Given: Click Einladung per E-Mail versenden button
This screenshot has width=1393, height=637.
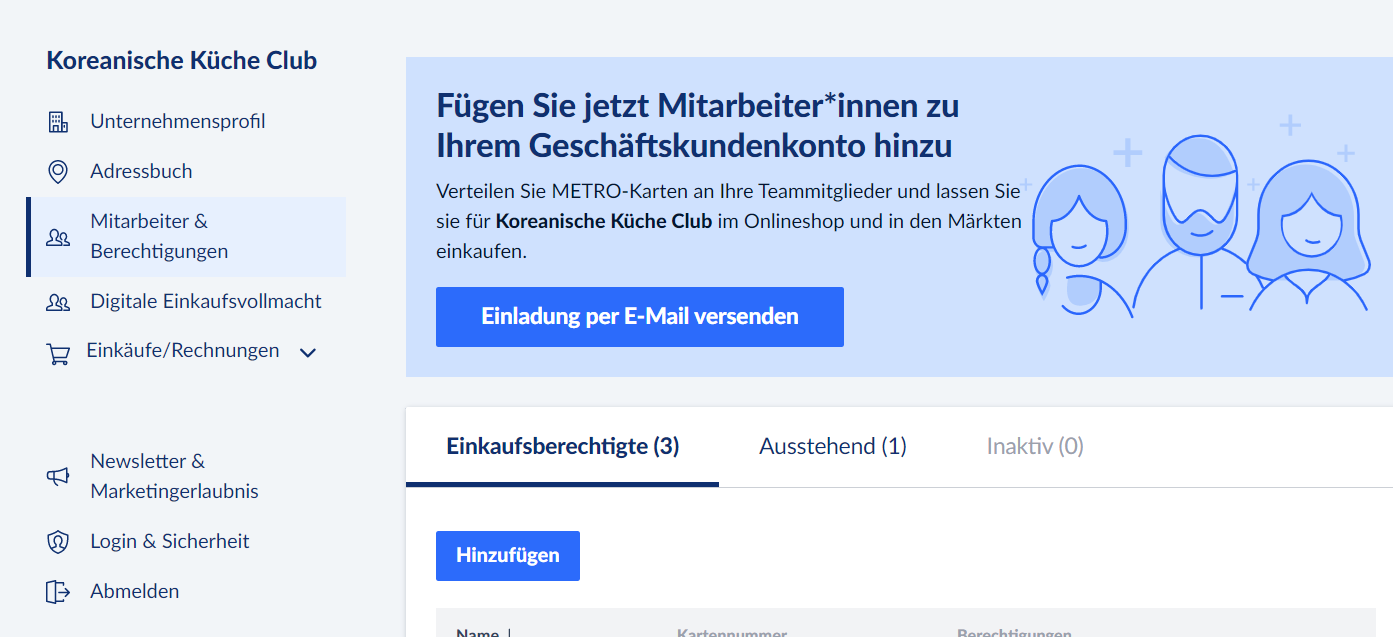Looking at the screenshot, I should [x=640, y=317].
